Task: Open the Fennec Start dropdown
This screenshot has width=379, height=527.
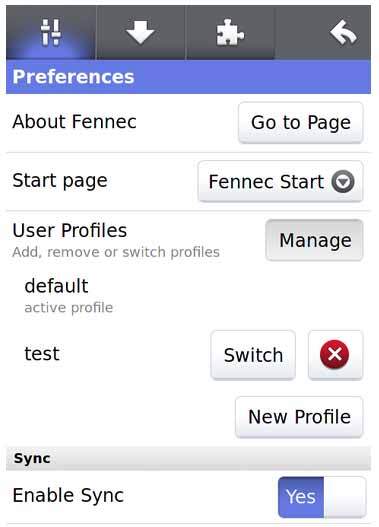Action: click(x=281, y=181)
